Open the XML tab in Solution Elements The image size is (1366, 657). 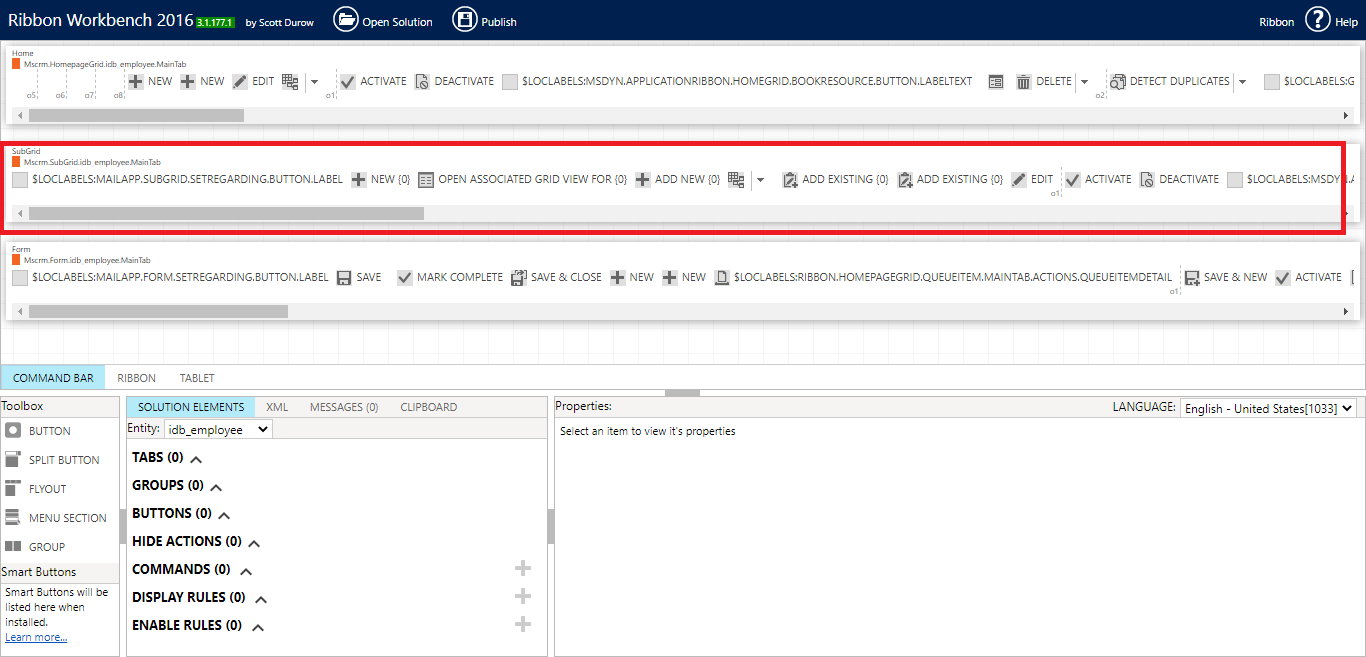point(277,407)
